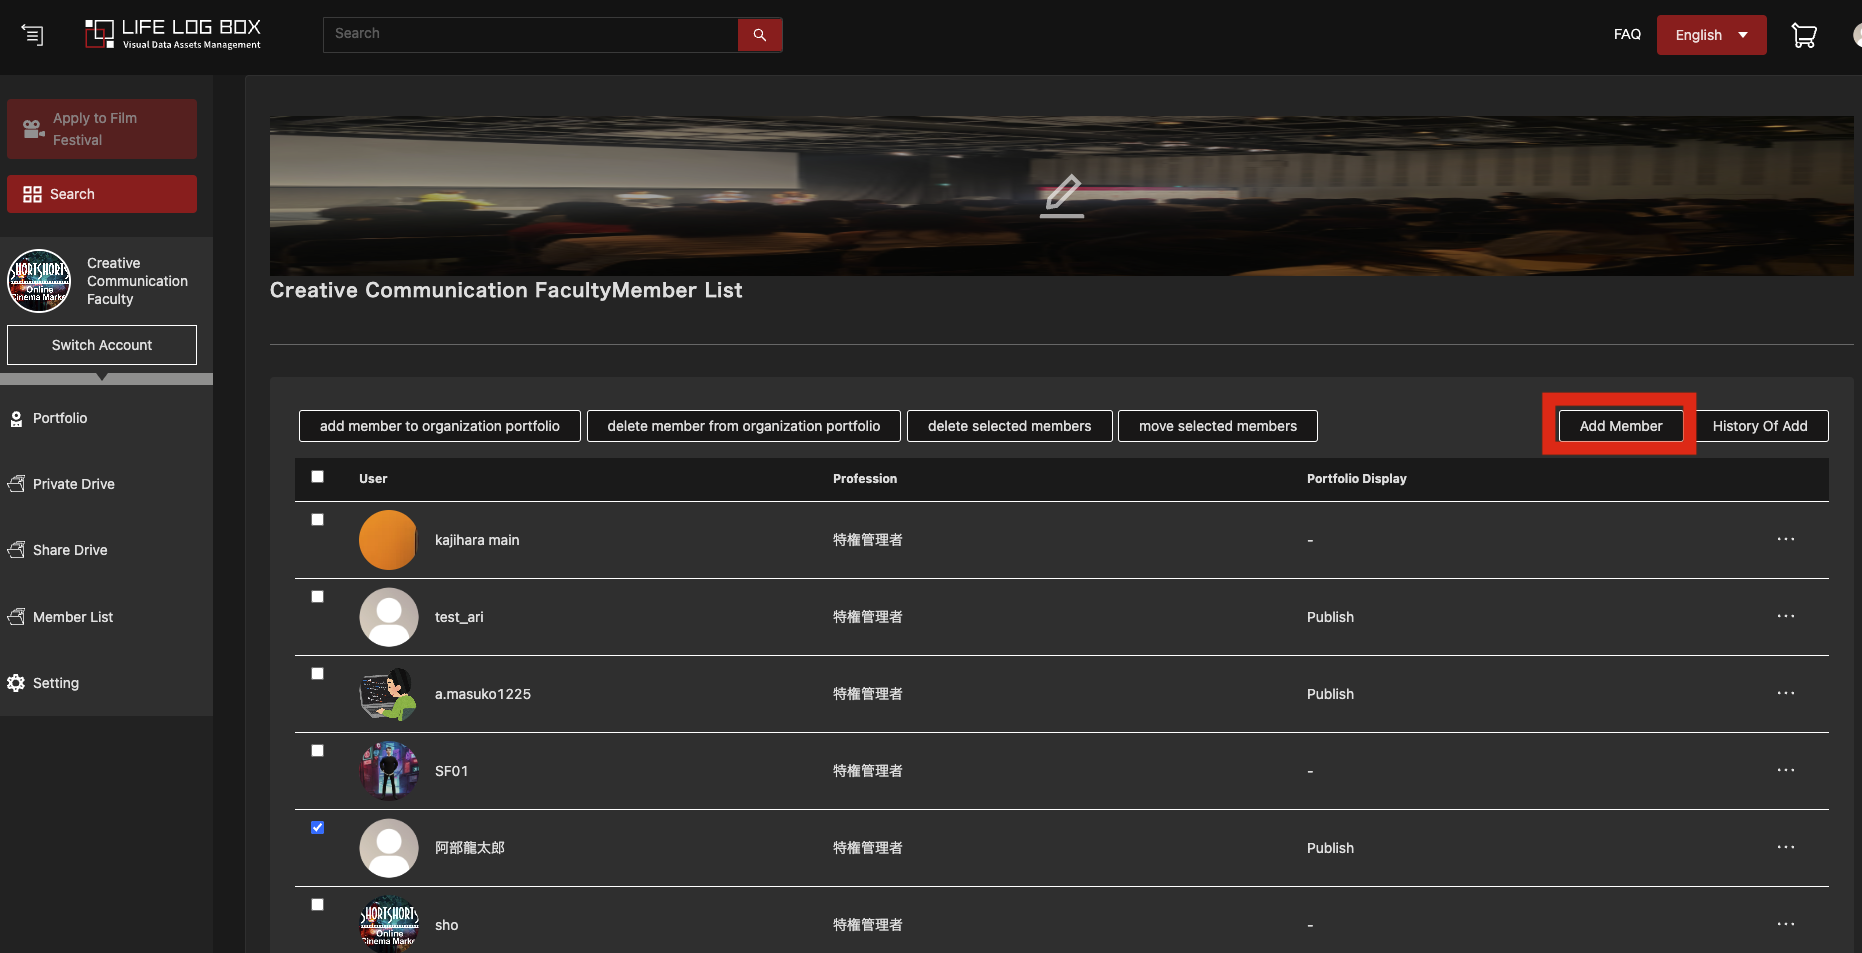This screenshot has width=1862, height=953.
Task: Click the Life Log Box logo
Action: [173, 34]
